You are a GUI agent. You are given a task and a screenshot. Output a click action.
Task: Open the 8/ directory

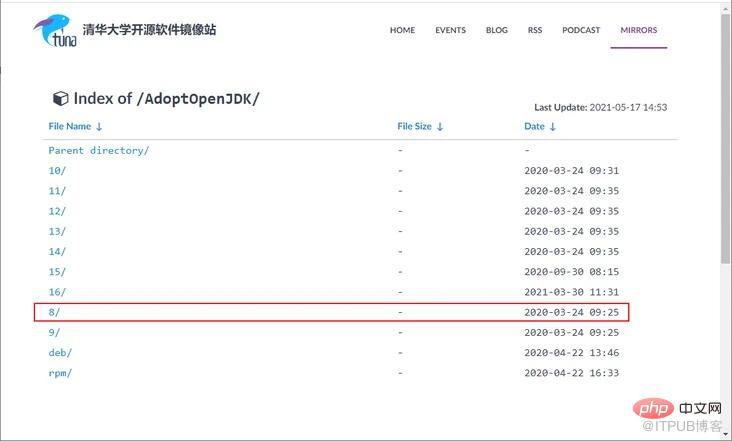54,312
